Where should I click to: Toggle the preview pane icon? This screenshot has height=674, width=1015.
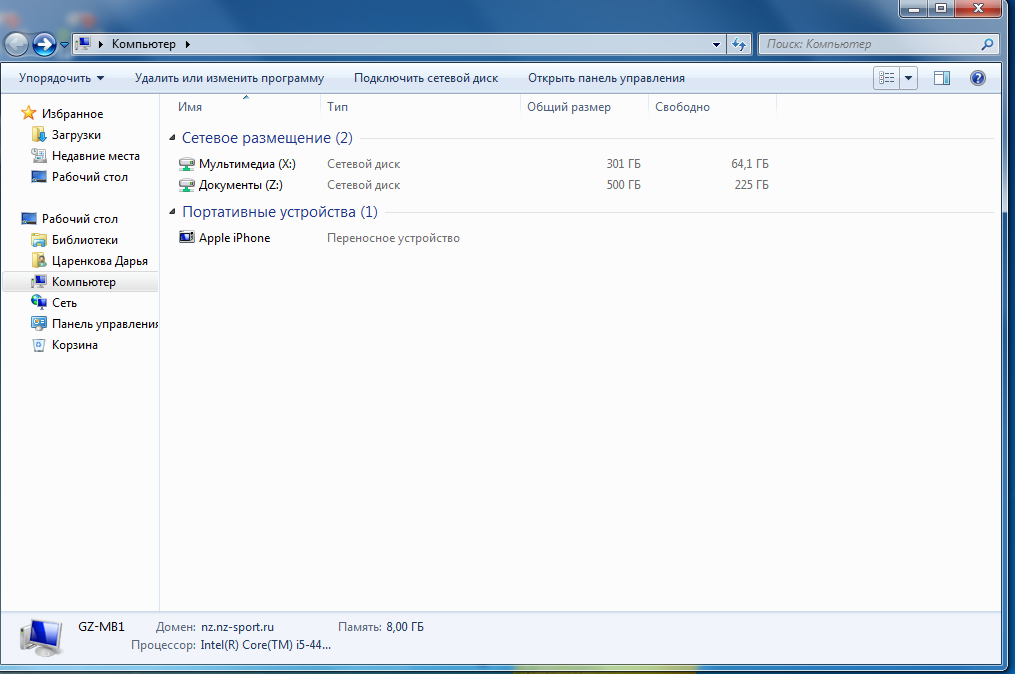pyautogui.click(x=941, y=78)
